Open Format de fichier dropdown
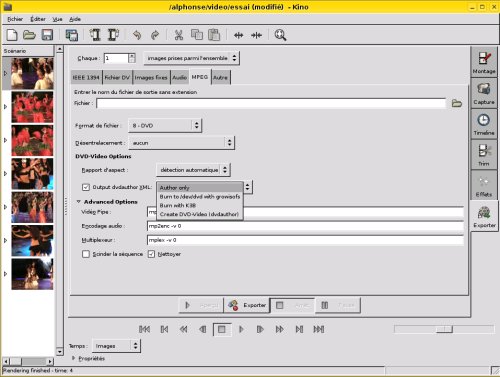 pyautogui.click(x=165, y=126)
